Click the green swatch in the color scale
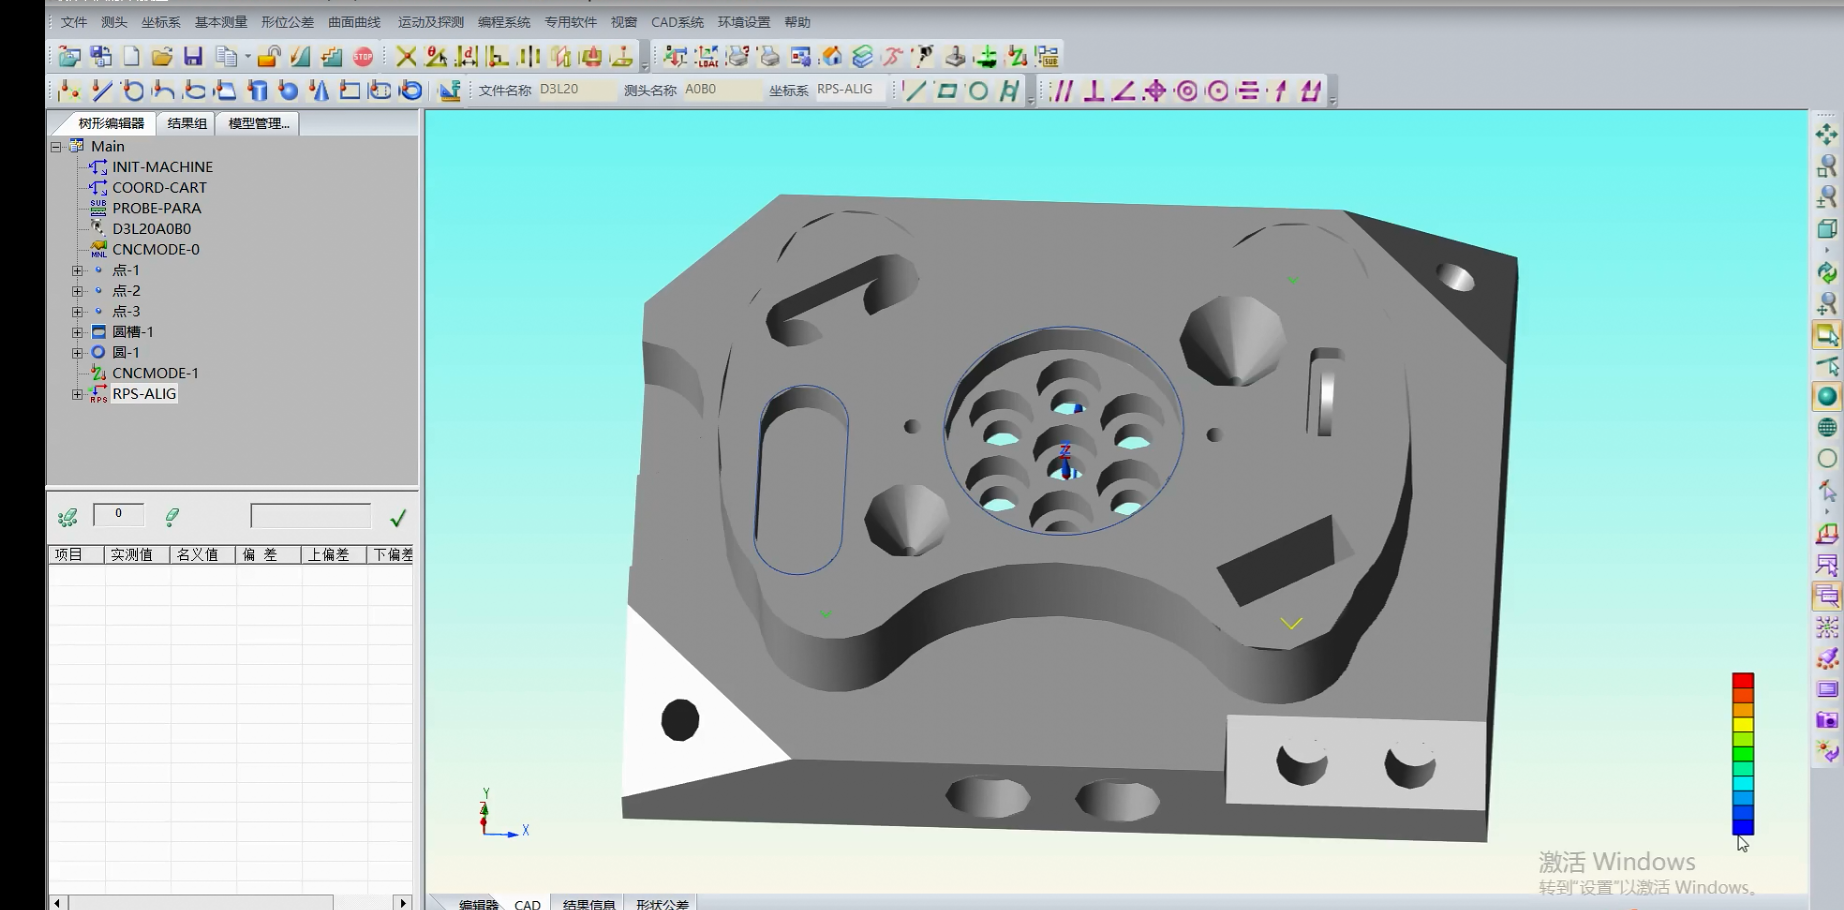 1743,754
